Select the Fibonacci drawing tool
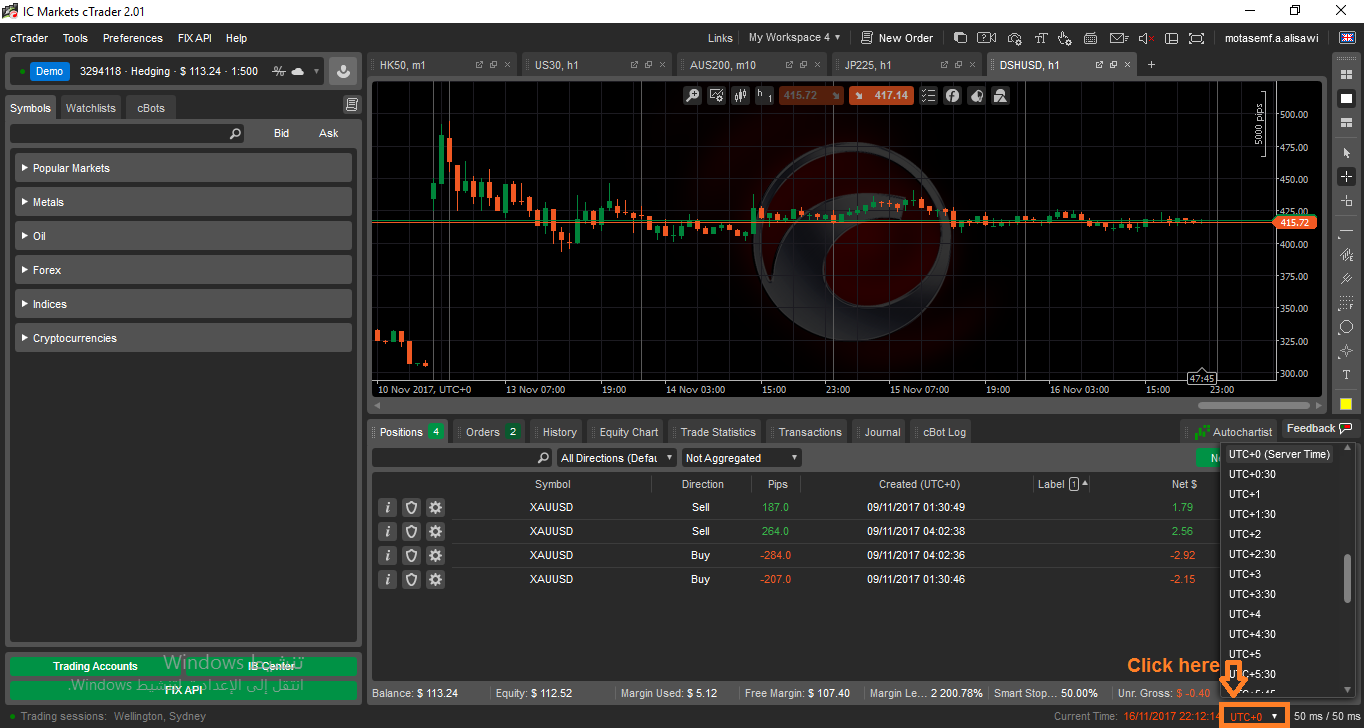Image resolution: width=1364 pixels, height=728 pixels. point(1346,303)
